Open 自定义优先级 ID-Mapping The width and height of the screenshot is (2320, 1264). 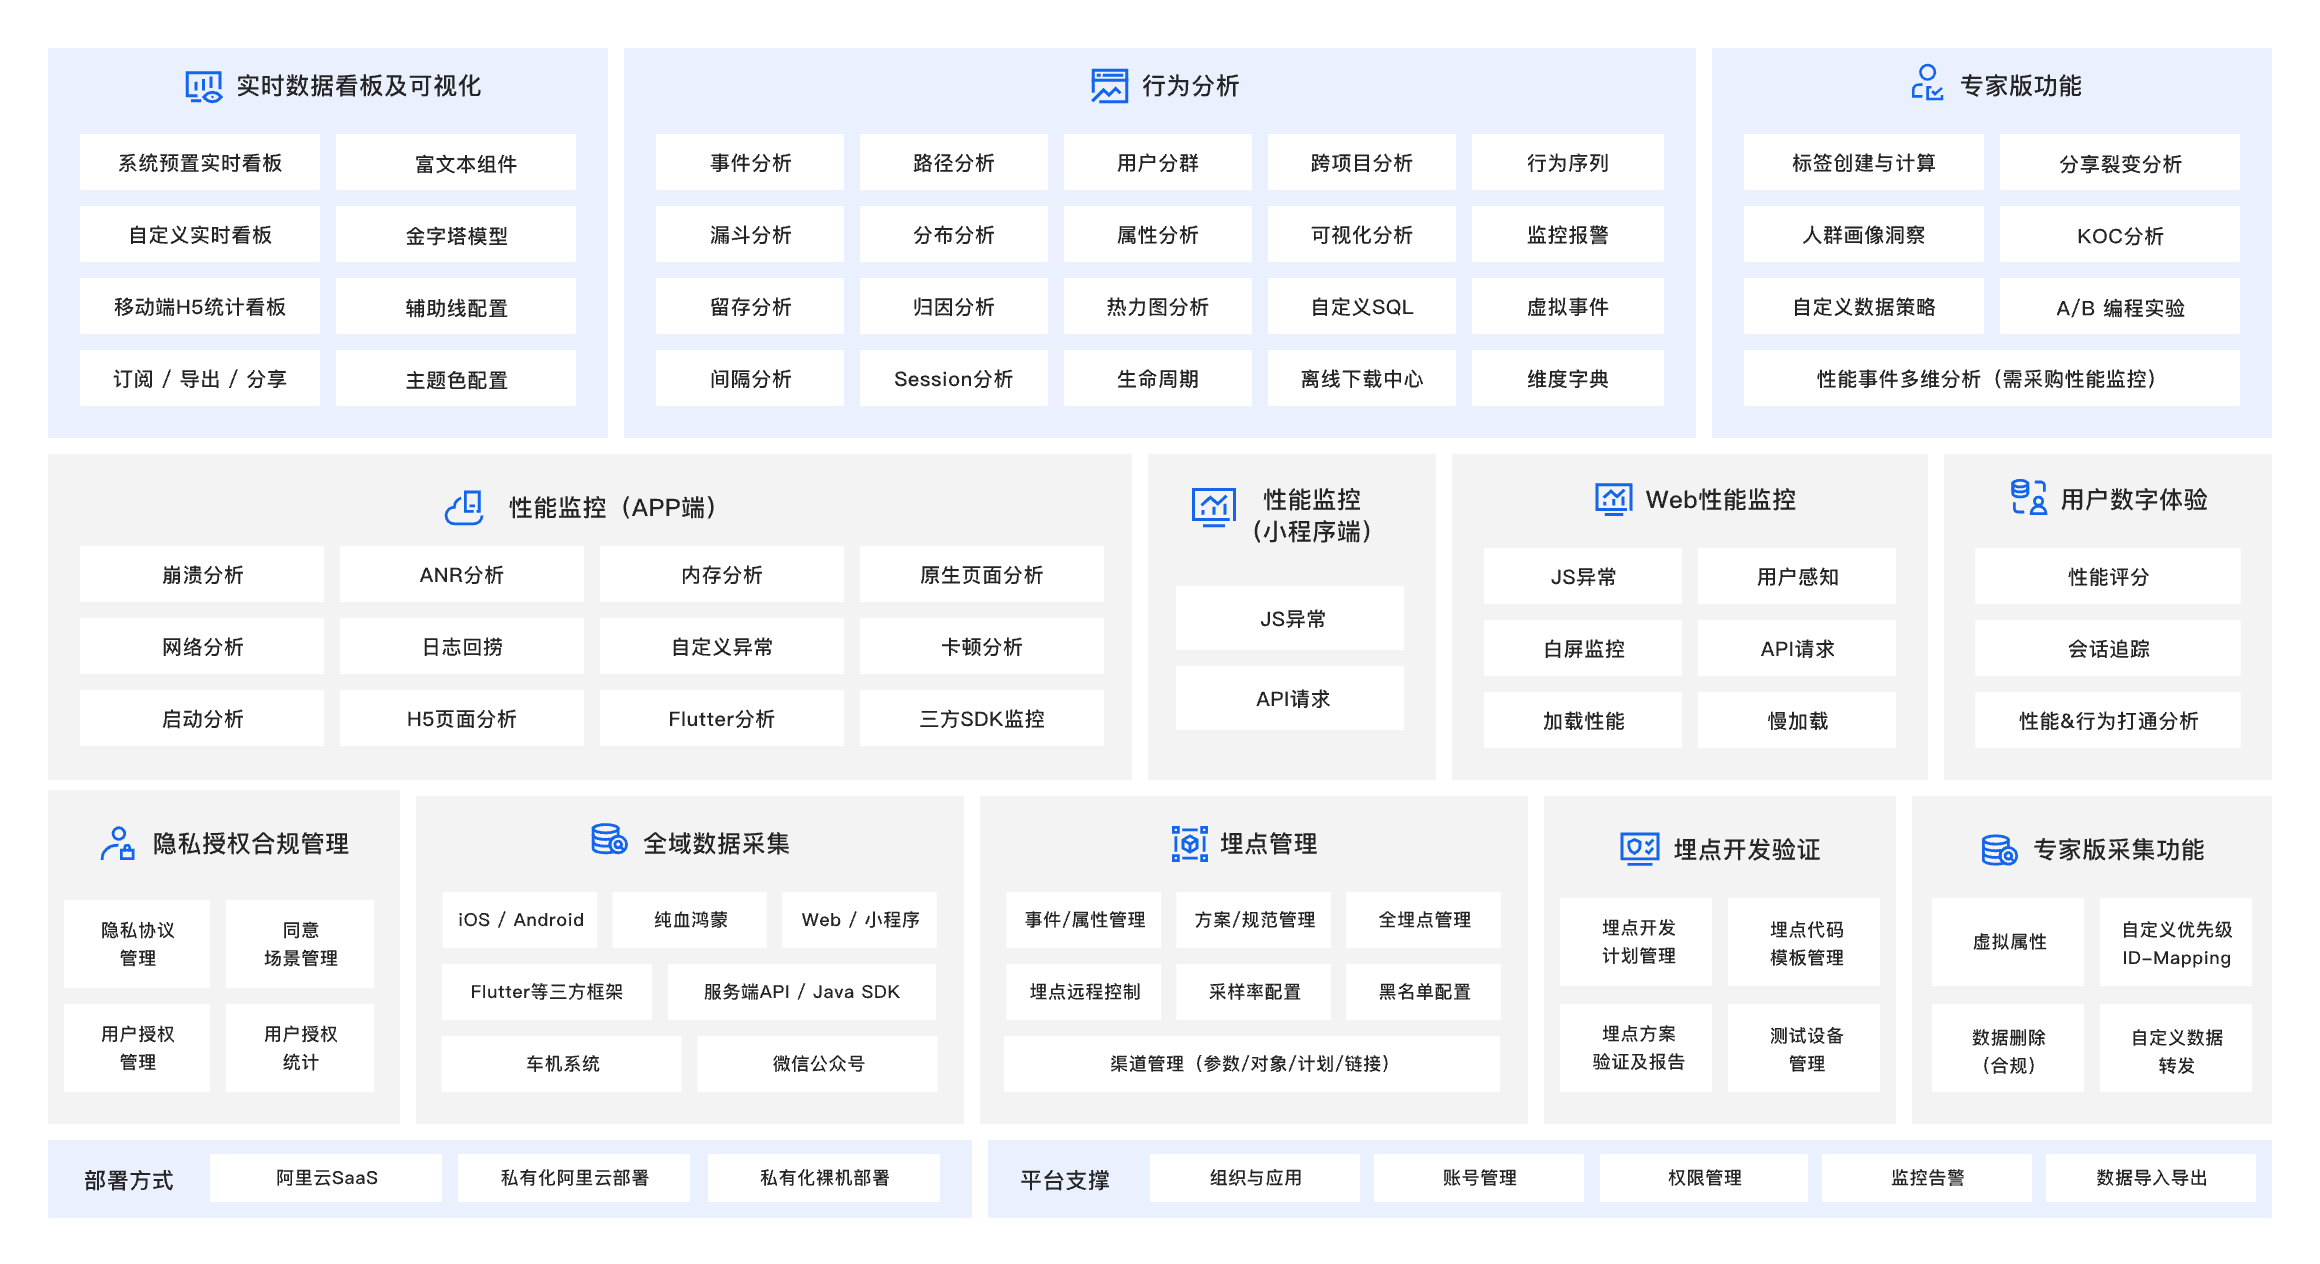pos(2176,941)
